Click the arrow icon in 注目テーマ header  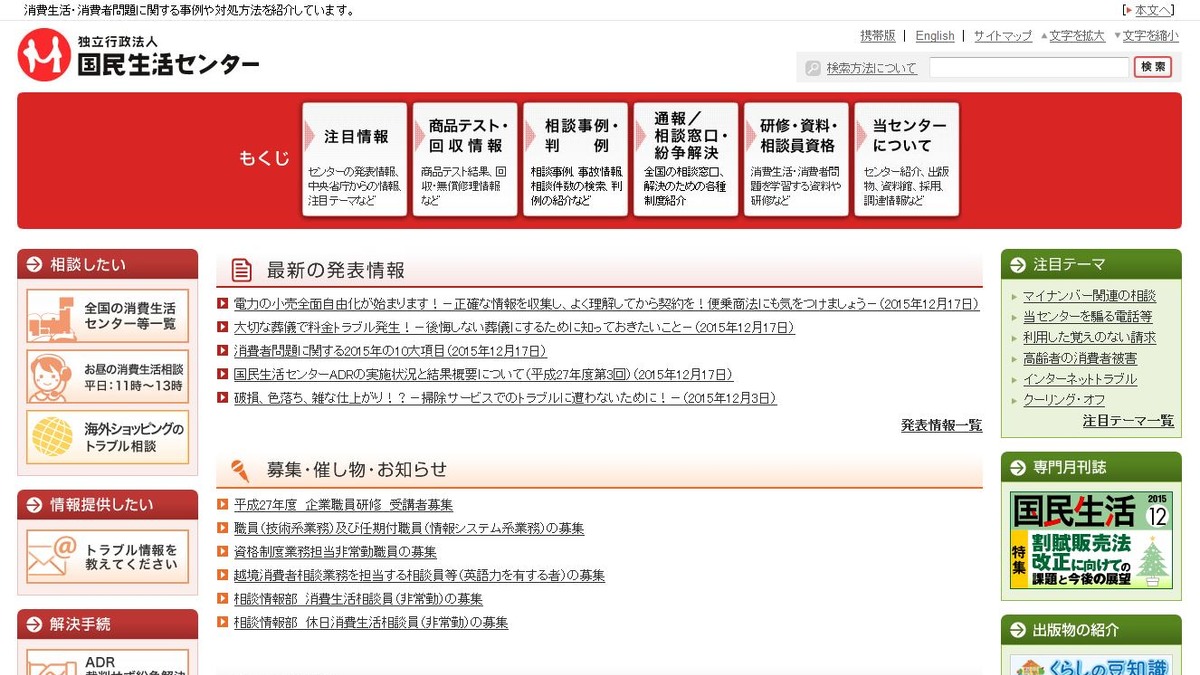pyautogui.click(x=1018, y=265)
